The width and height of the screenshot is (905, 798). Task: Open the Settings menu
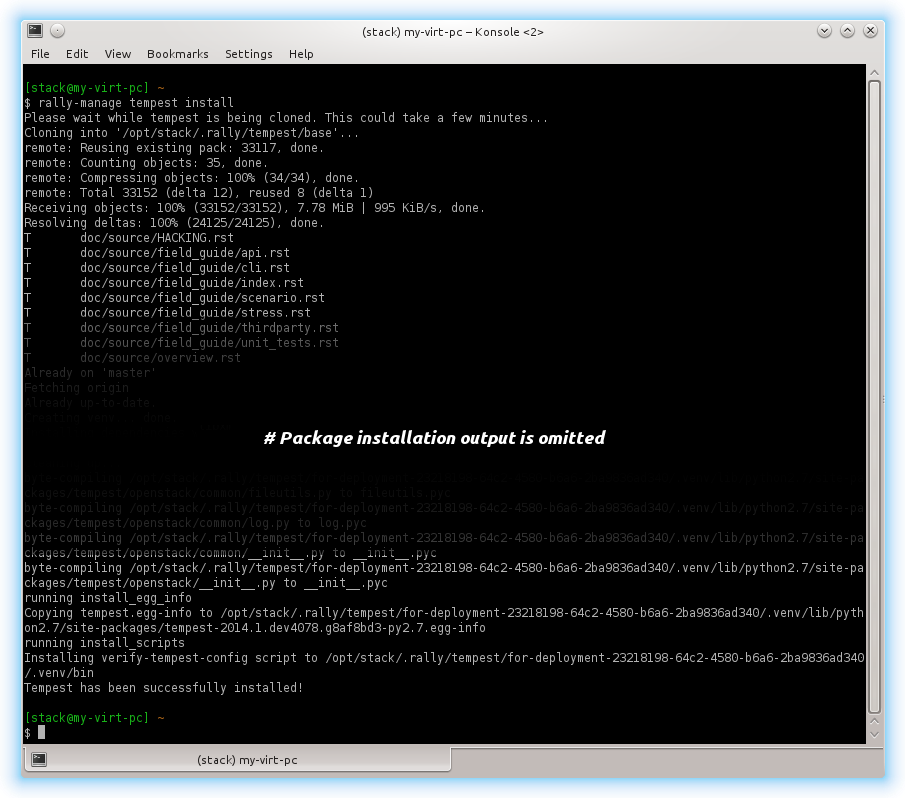(x=249, y=54)
